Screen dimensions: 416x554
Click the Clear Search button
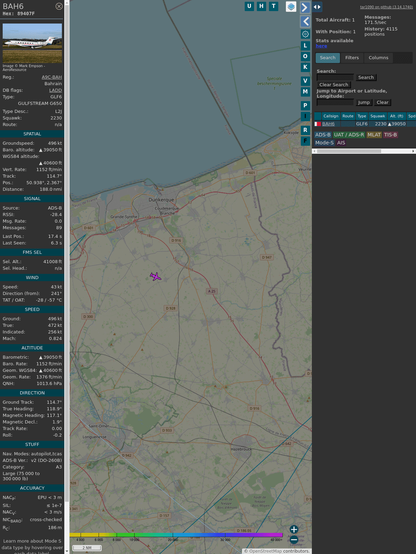click(x=334, y=85)
